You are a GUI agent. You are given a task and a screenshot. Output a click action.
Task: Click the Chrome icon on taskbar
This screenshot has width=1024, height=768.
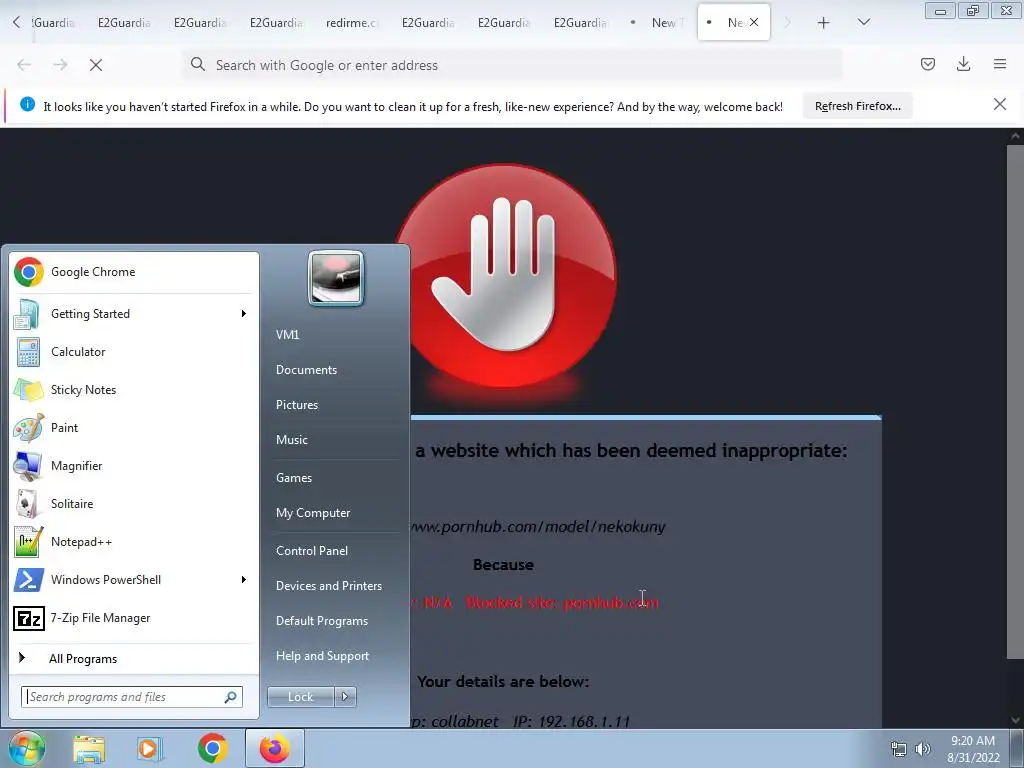coord(213,749)
